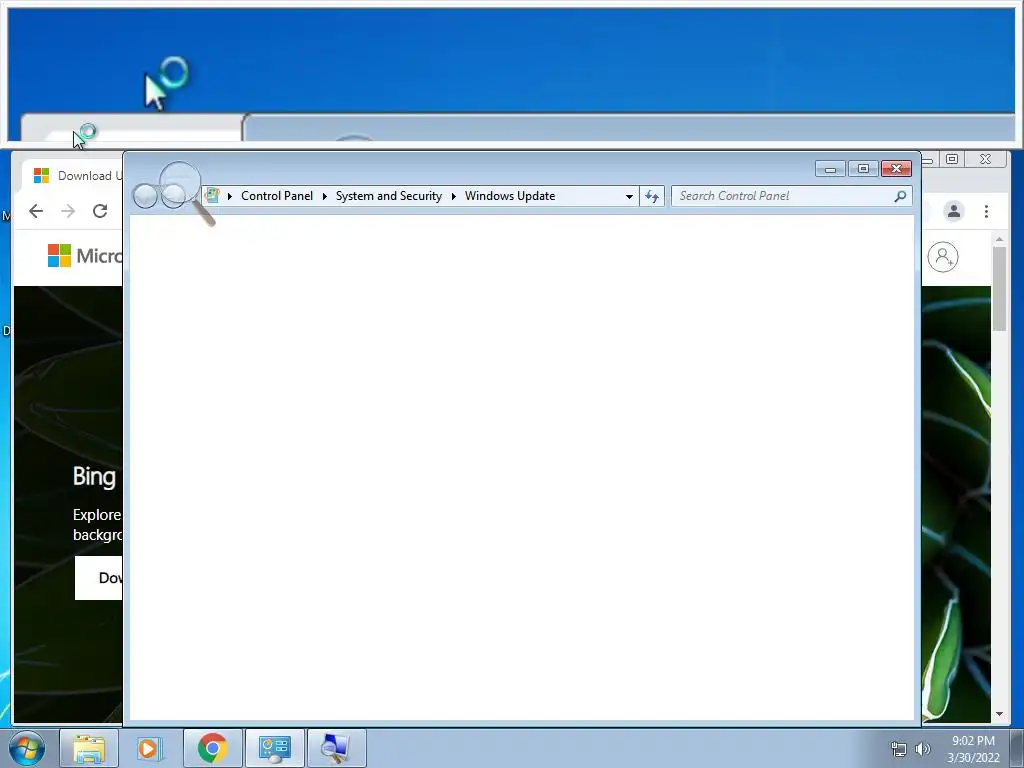Expand arrow before System and Security
The width and height of the screenshot is (1024, 768).
pos(325,196)
